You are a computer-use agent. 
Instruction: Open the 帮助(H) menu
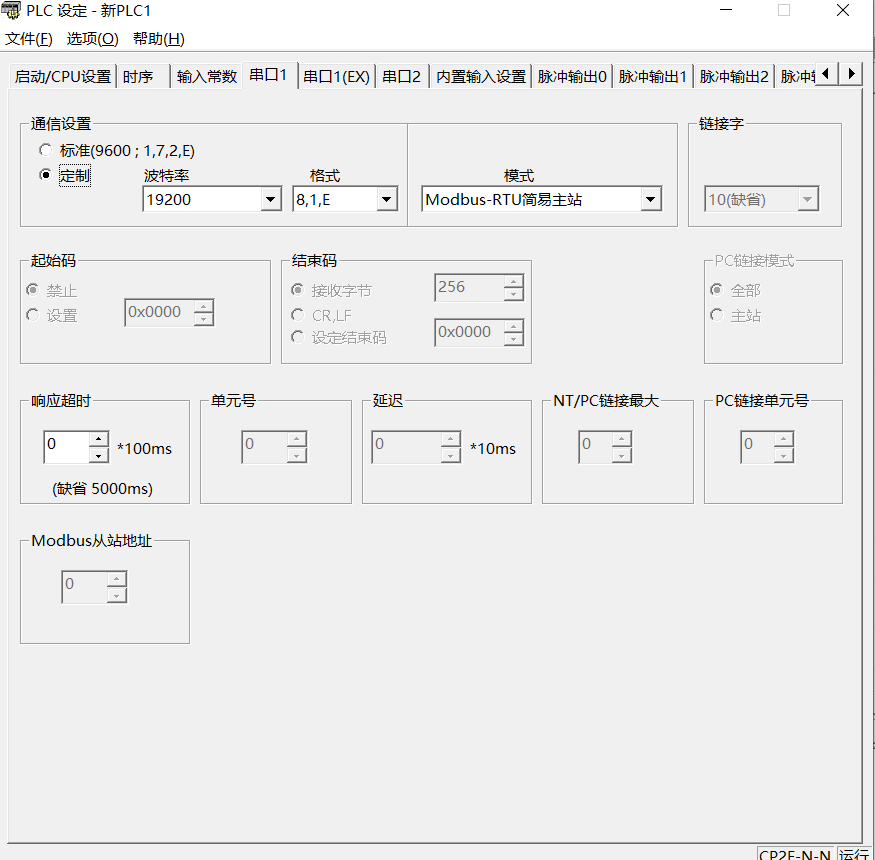point(158,39)
